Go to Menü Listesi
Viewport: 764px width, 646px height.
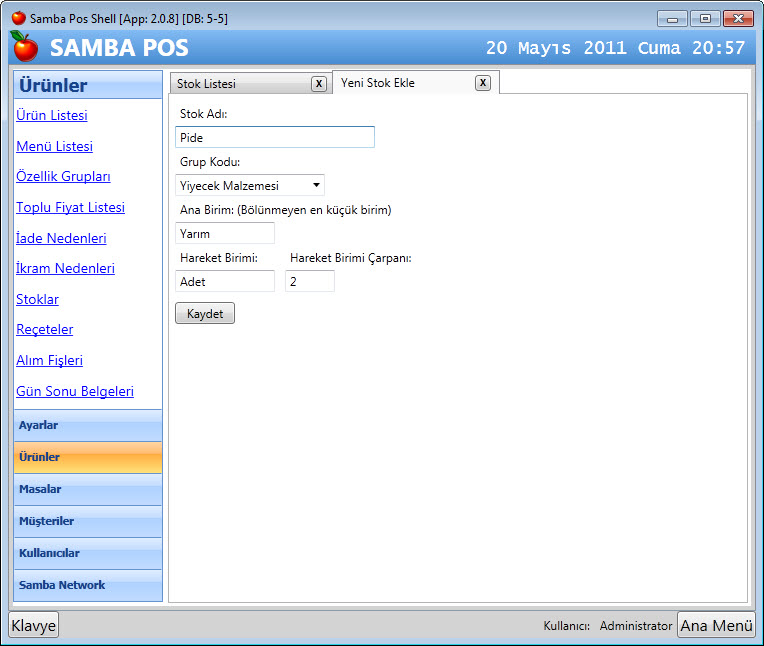pos(54,146)
